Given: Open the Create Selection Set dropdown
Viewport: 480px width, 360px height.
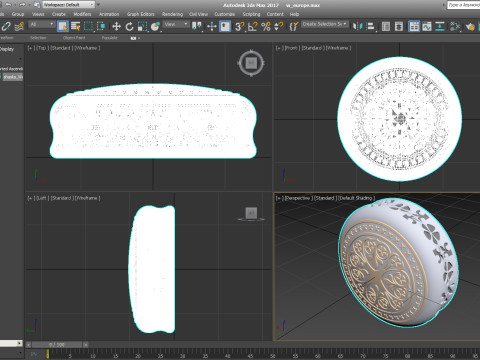Looking at the screenshot, I should point(325,24).
